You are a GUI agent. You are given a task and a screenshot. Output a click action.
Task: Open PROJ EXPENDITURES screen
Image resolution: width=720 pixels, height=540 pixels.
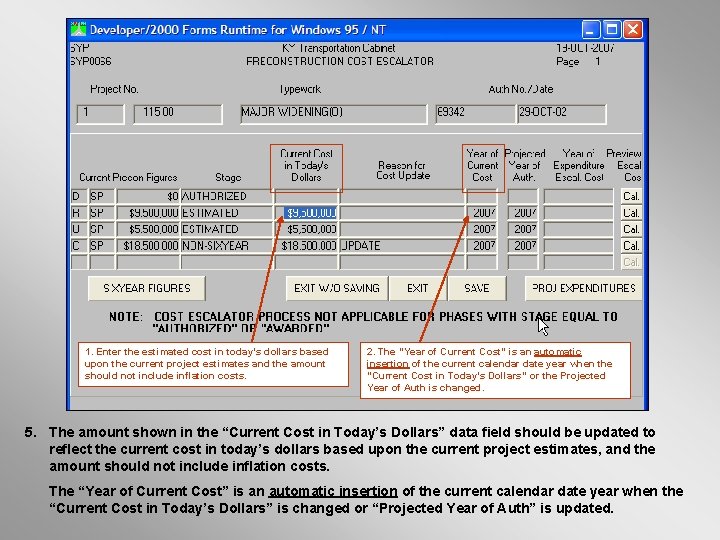point(583,288)
